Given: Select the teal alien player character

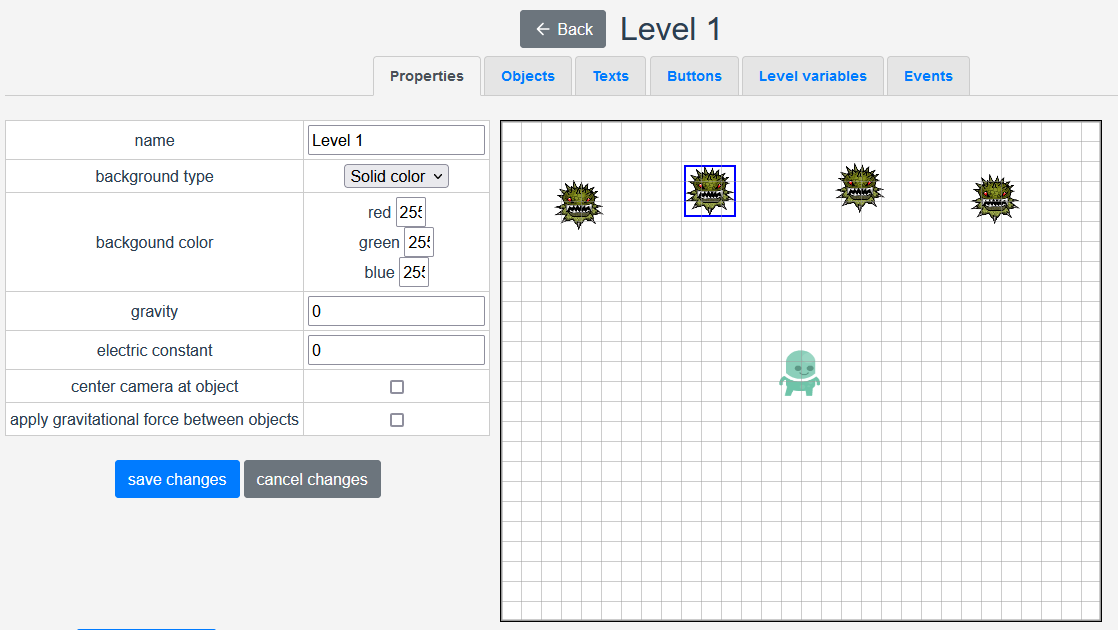Looking at the screenshot, I should coord(800,373).
